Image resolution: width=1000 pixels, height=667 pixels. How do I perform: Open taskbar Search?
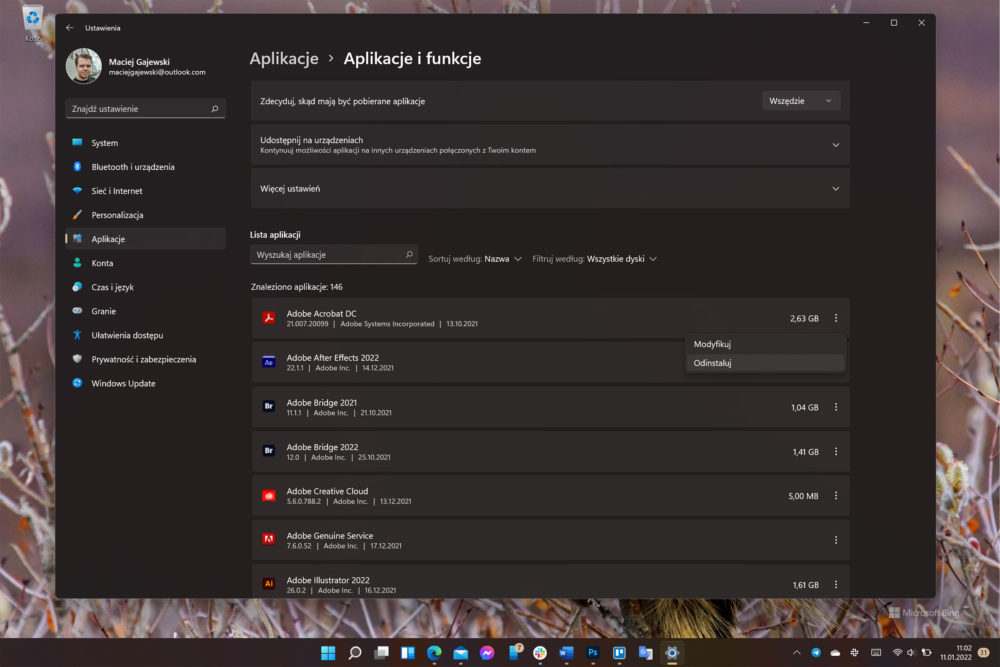click(355, 653)
